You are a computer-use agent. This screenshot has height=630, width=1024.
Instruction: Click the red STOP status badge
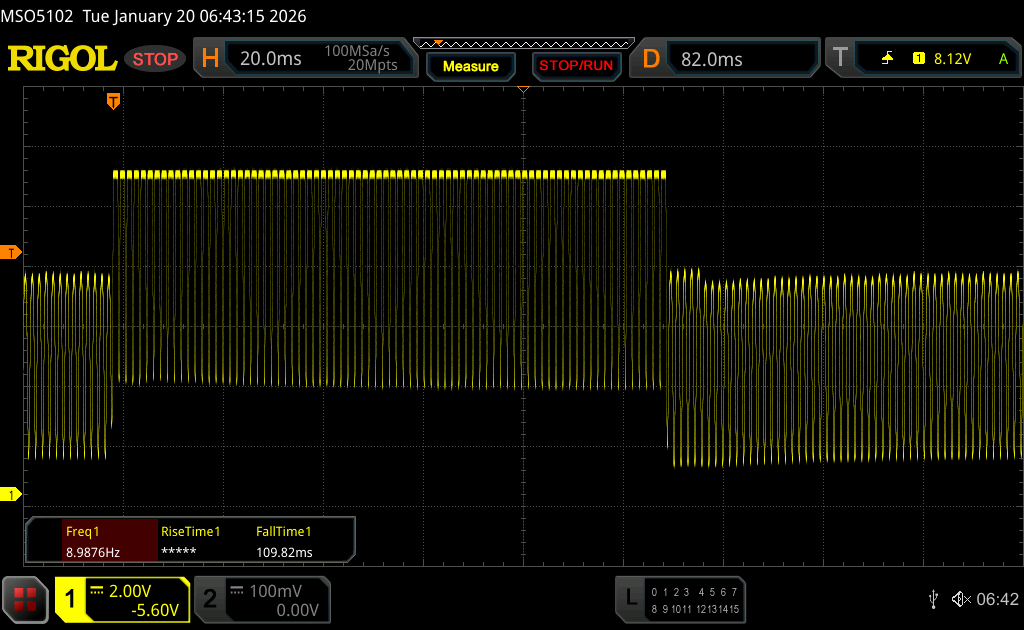click(155, 59)
